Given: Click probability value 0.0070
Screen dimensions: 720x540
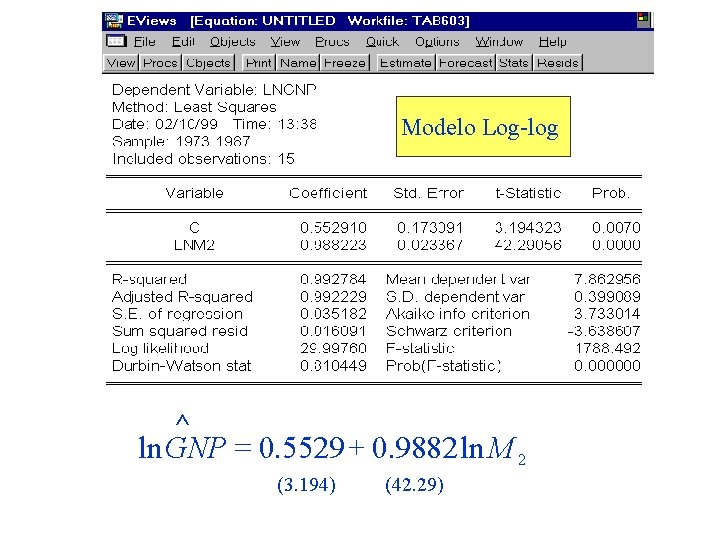Looking at the screenshot, I should click(616, 228).
